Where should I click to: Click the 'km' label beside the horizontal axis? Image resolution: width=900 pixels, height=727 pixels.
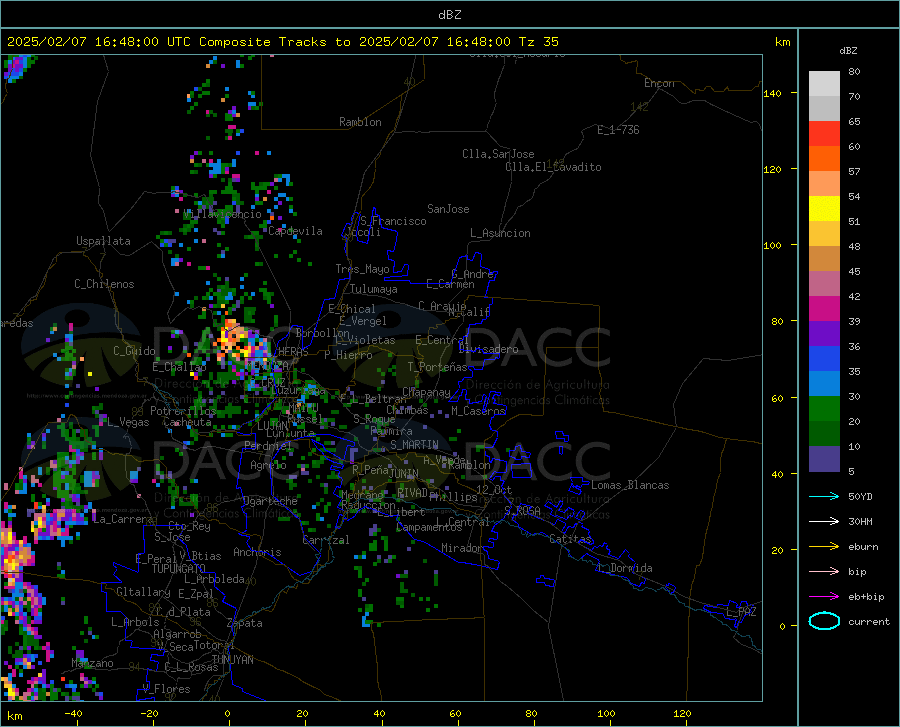click(x=14, y=716)
